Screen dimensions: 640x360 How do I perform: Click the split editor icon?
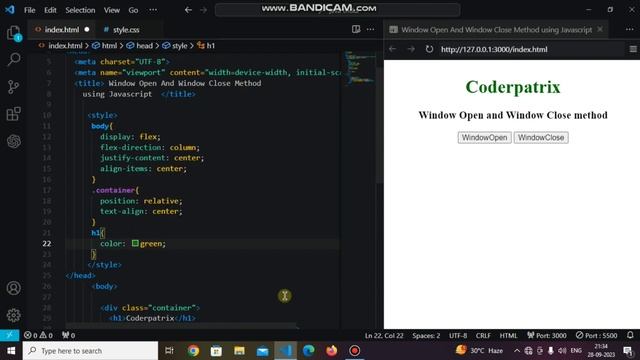coord(356,29)
